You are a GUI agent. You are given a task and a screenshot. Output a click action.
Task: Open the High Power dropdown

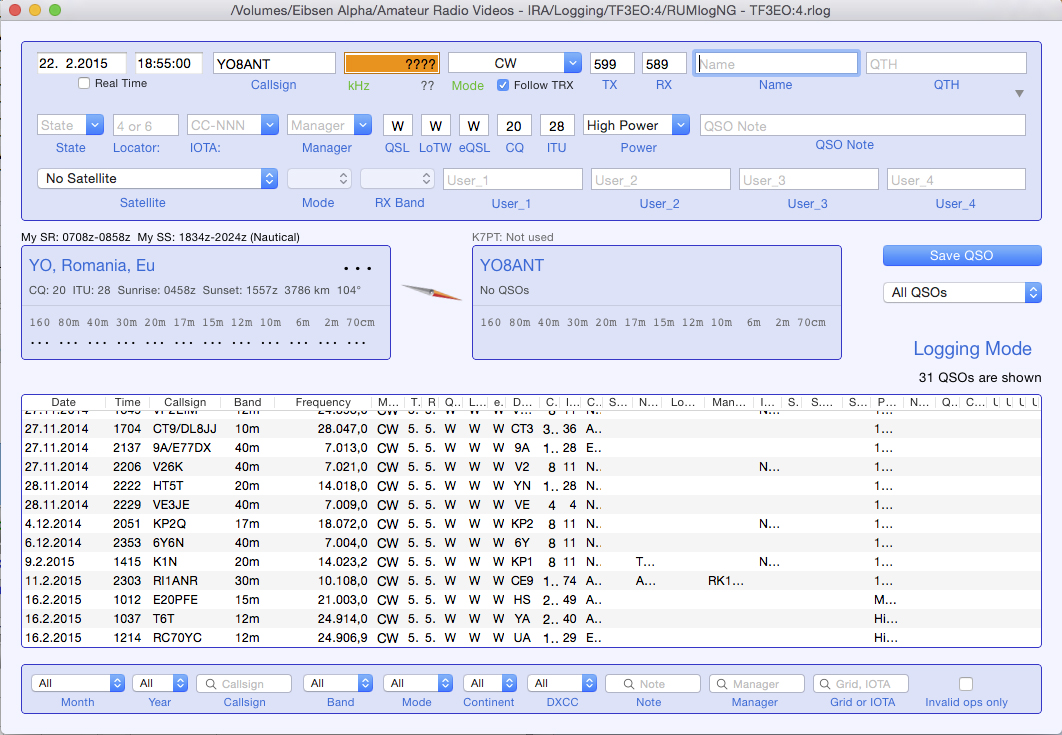pyautogui.click(x=637, y=125)
